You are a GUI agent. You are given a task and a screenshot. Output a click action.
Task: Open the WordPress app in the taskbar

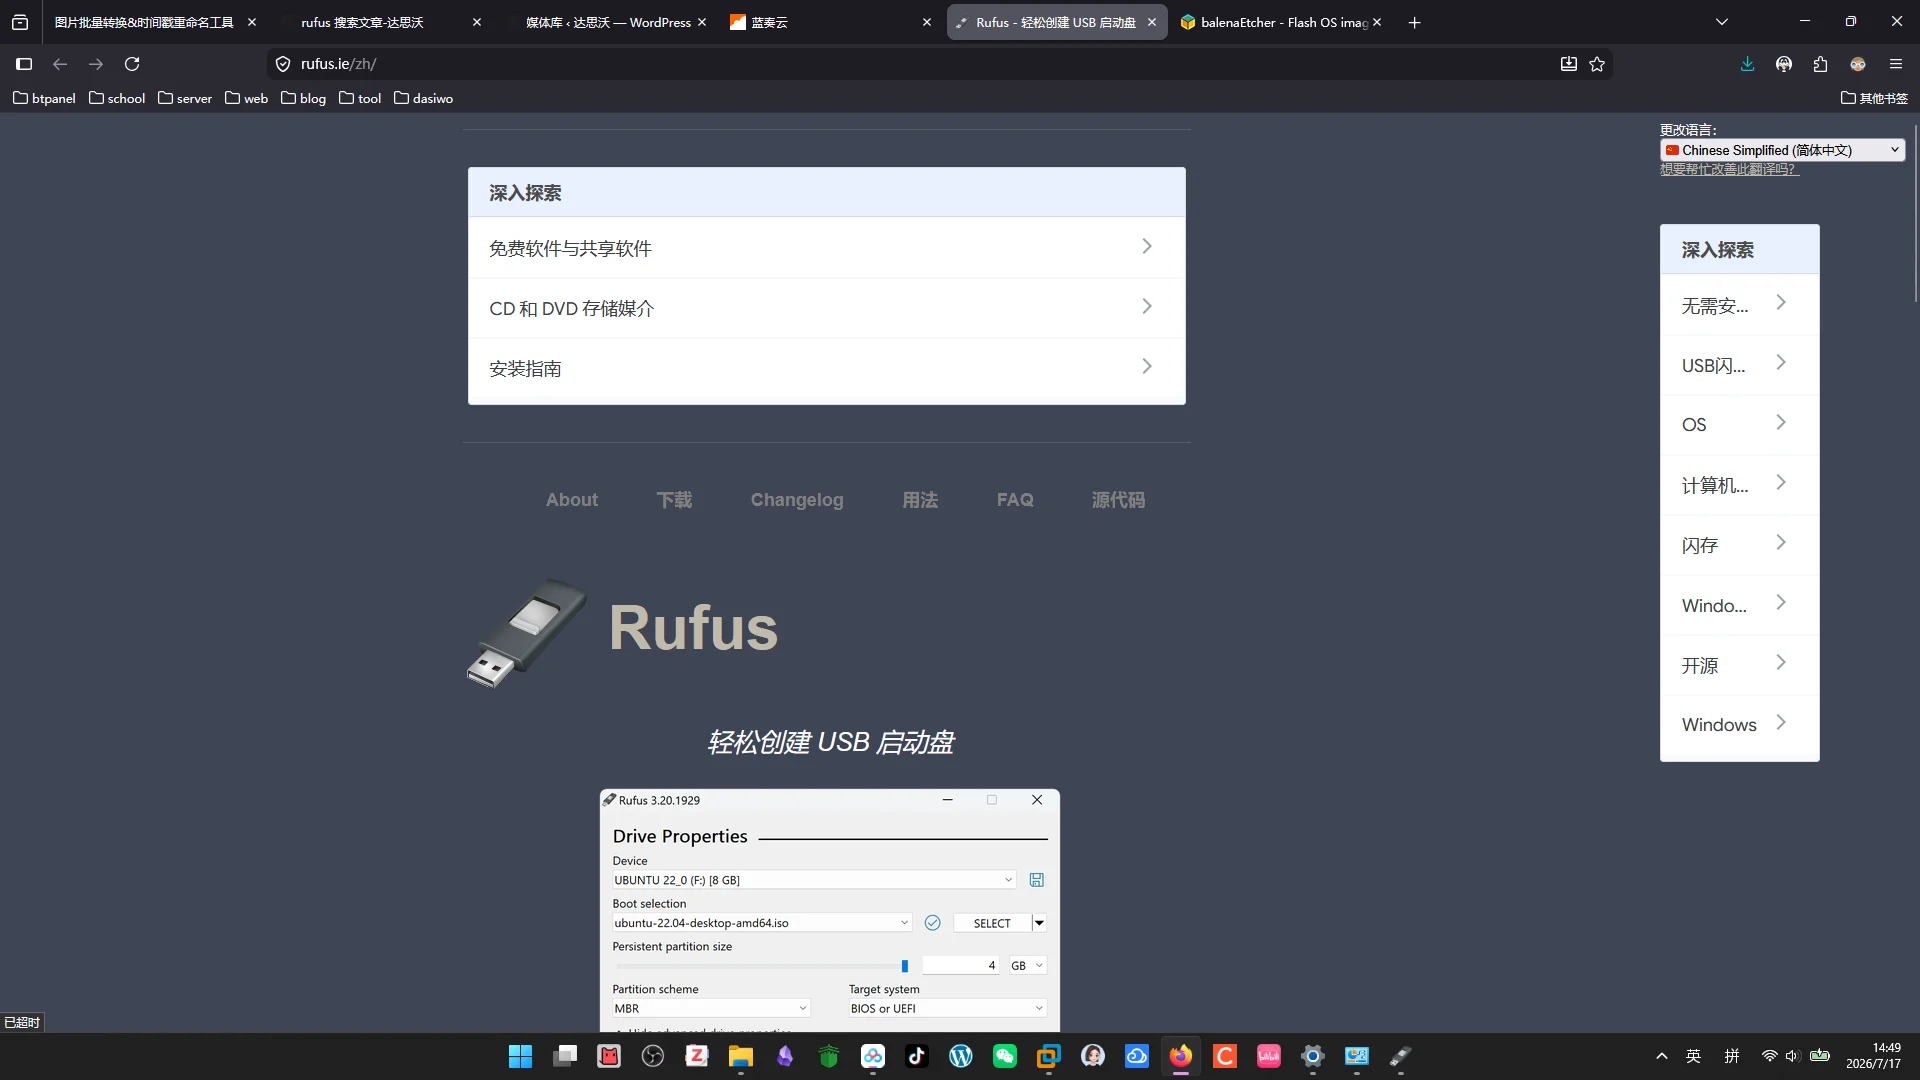click(x=961, y=1056)
